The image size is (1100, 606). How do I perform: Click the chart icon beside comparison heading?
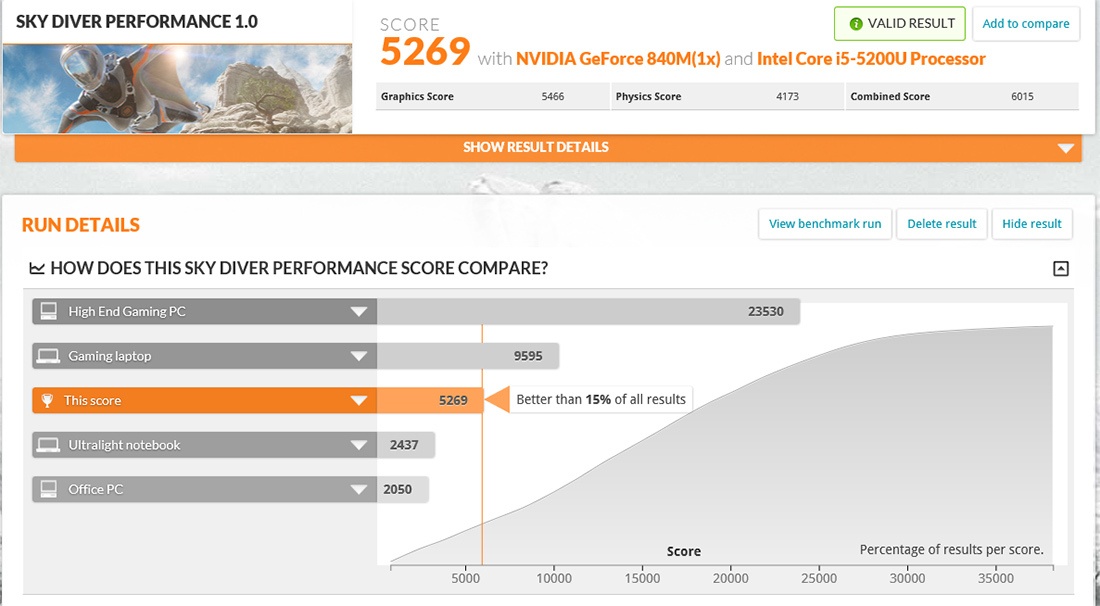point(36,268)
